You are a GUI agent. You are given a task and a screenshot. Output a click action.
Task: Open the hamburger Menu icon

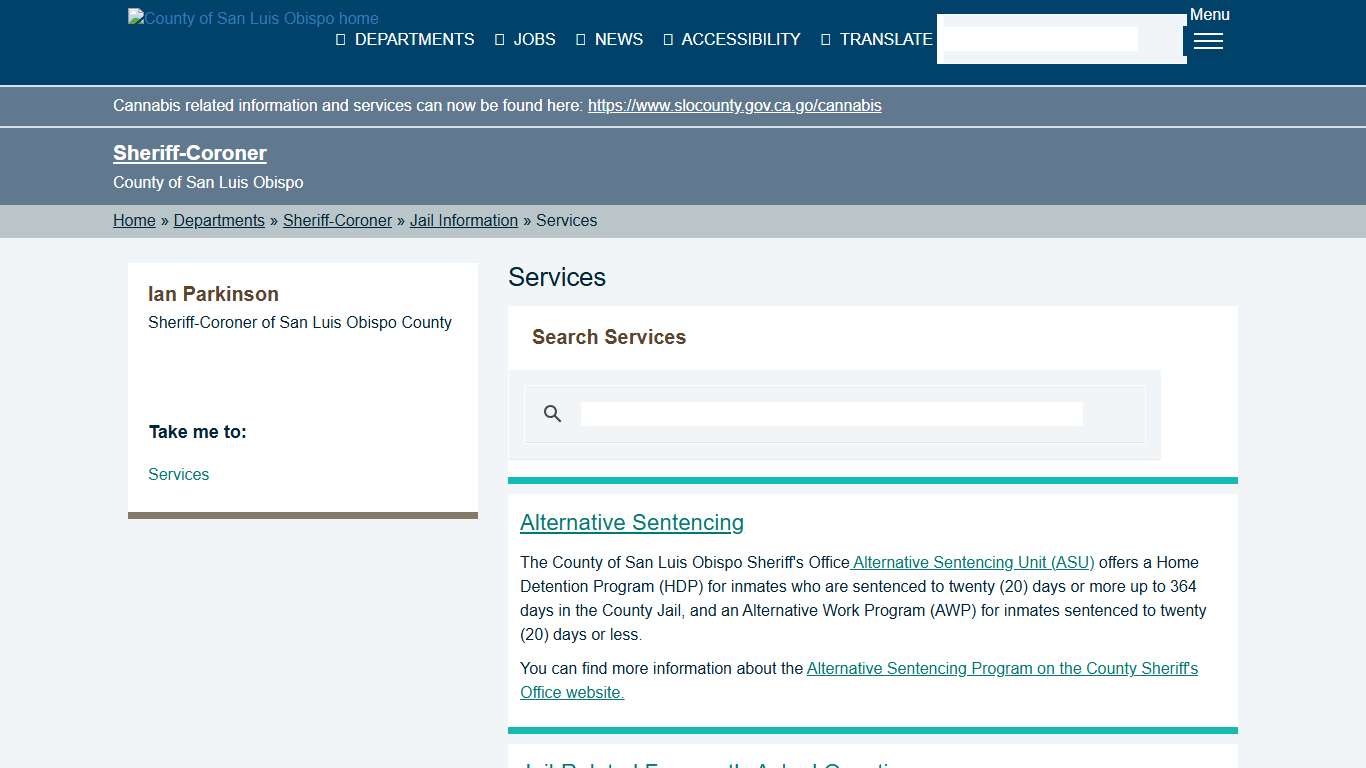(x=1208, y=42)
